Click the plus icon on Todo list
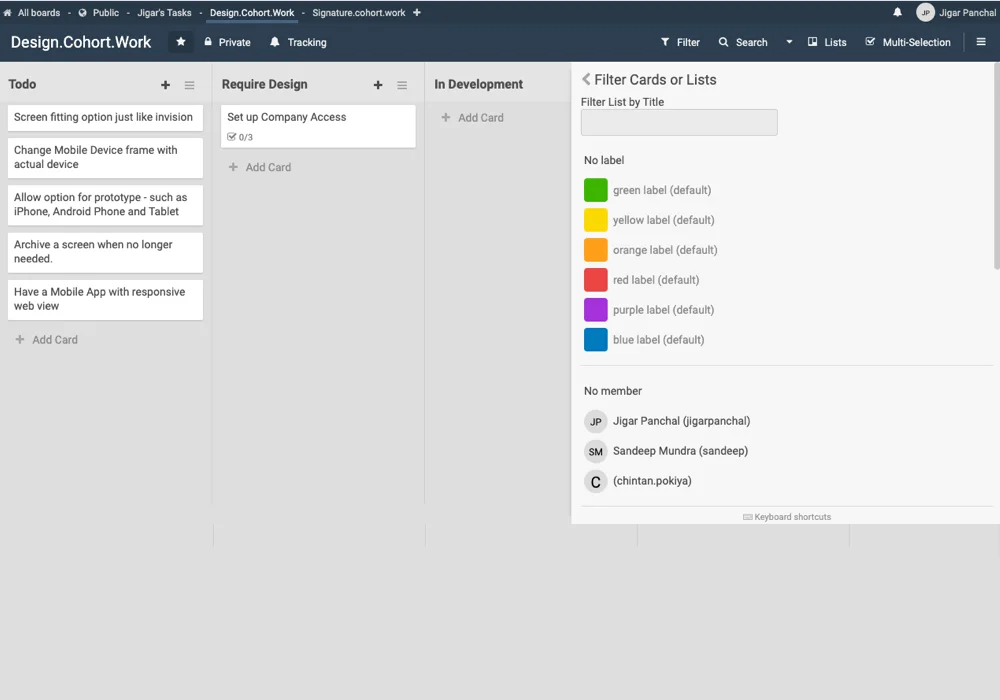The width and height of the screenshot is (1000, 700). [166, 85]
